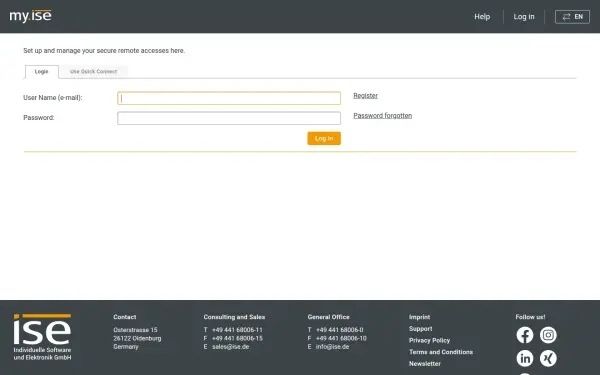Open the Imprint footer link
600x375 pixels.
point(419,317)
